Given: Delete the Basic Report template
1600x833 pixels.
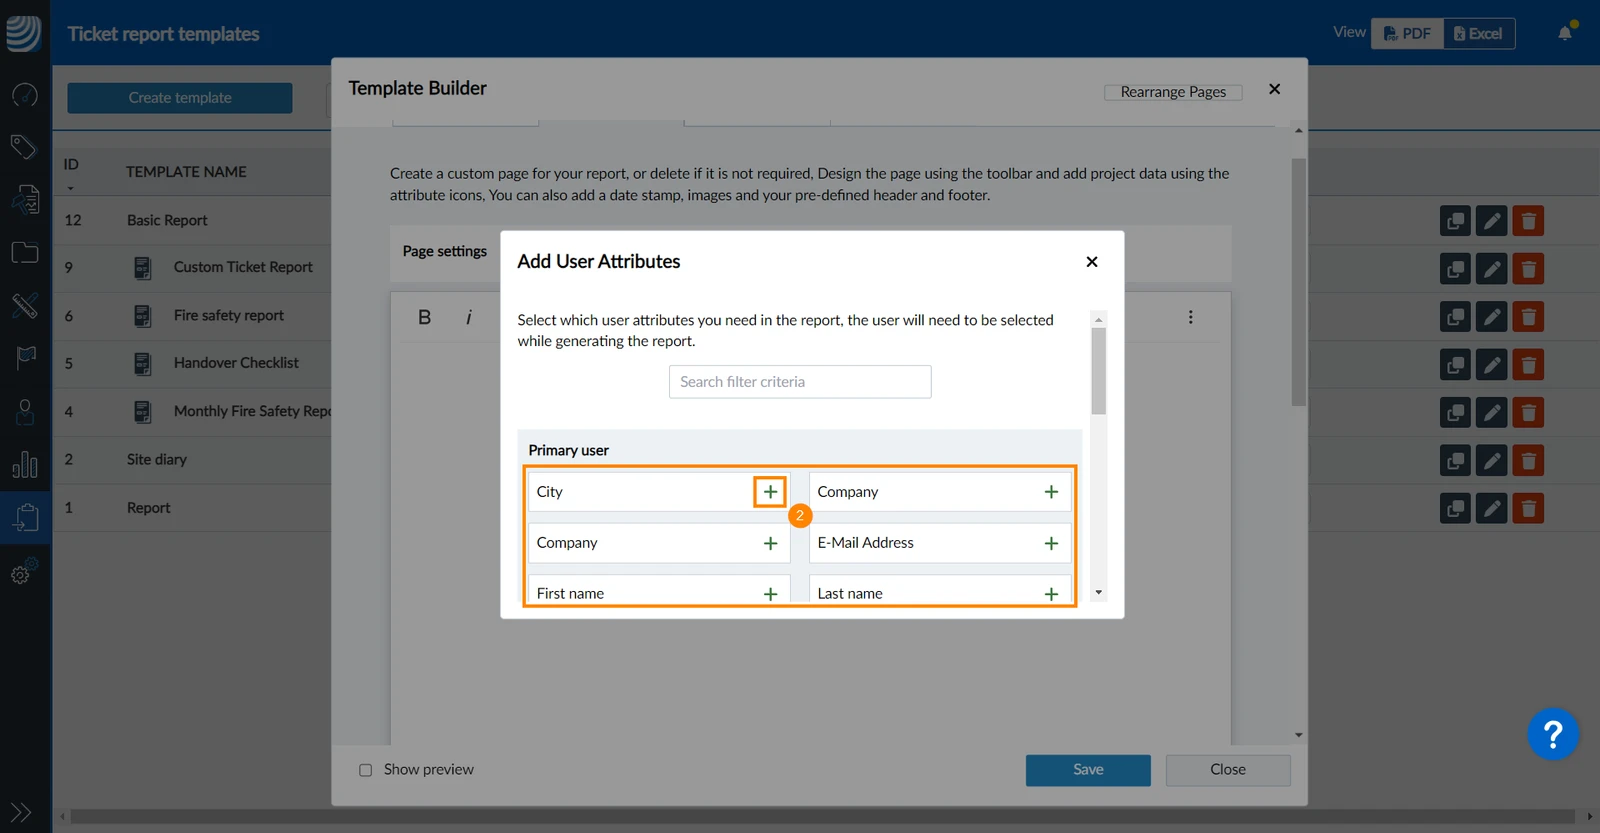Looking at the screenshot, I should tap(1528, 221).
